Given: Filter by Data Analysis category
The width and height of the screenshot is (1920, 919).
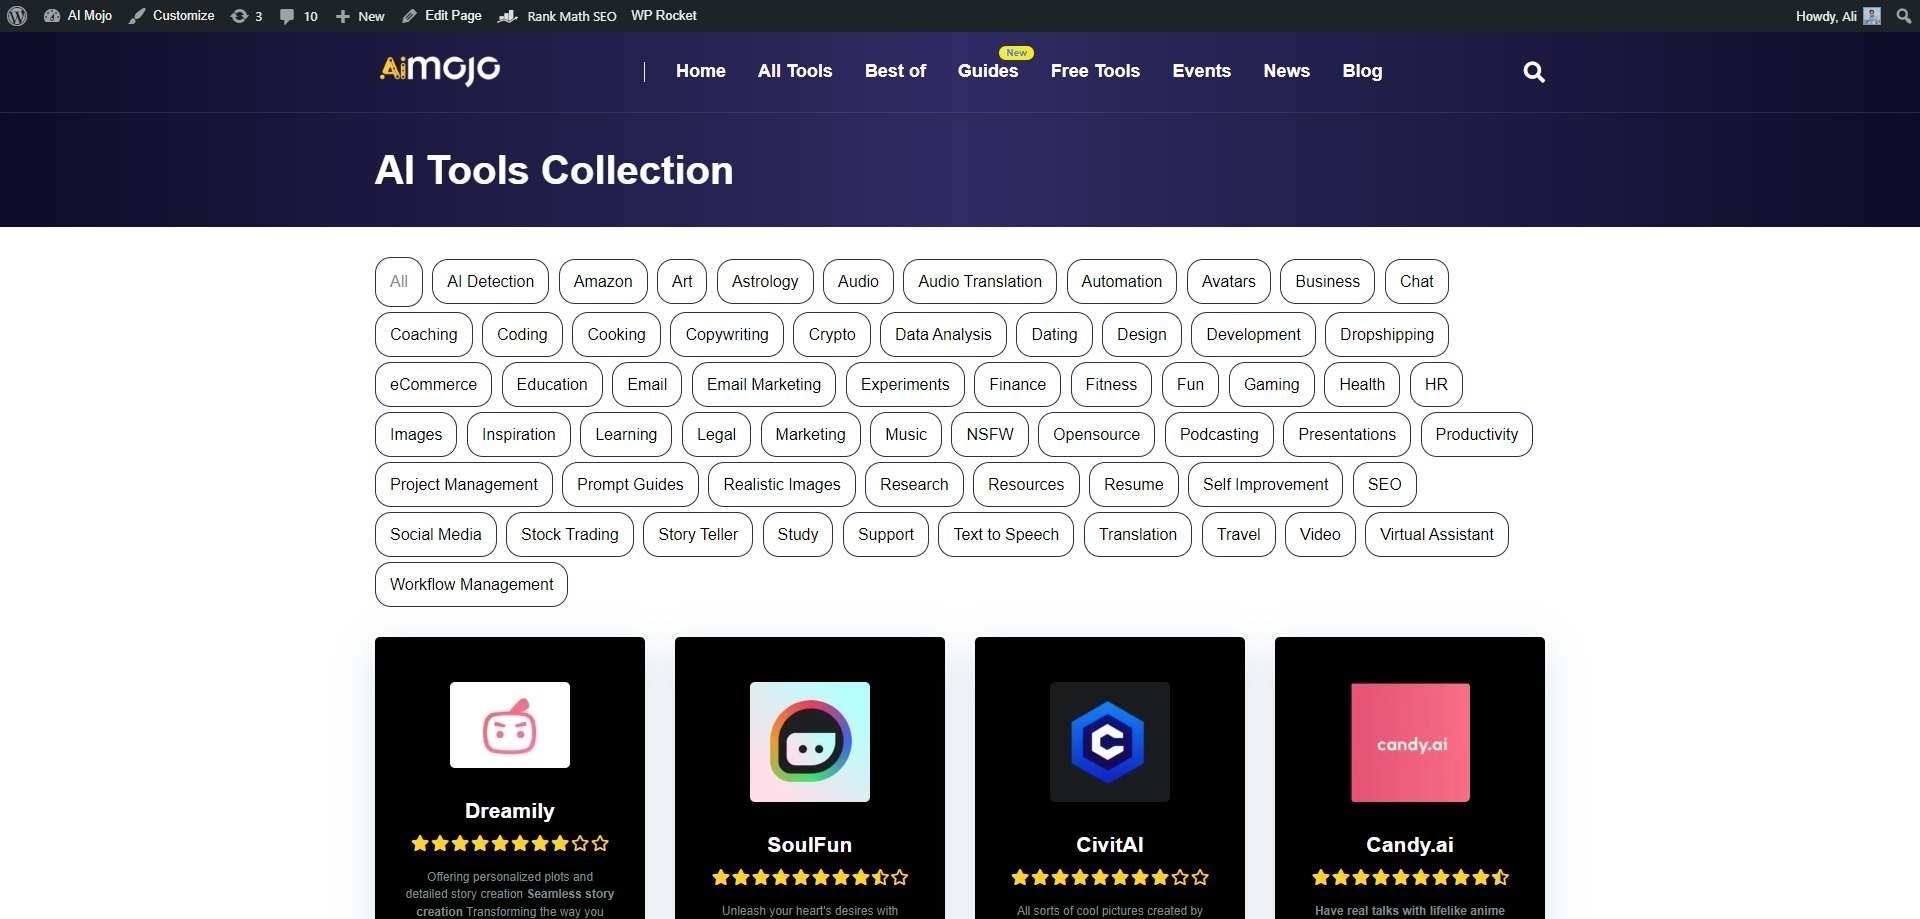Looking at the screenshot, I should 943,335.
